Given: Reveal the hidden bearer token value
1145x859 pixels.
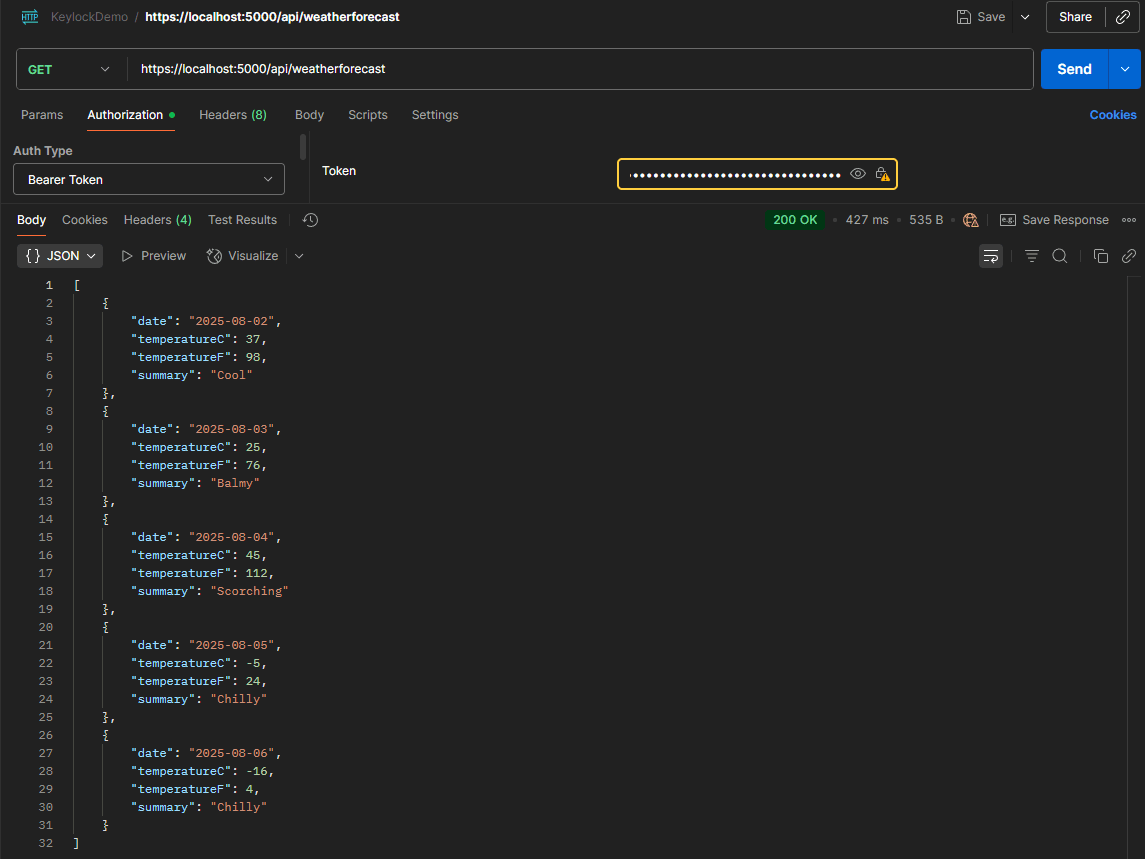Looking at the screenshot, I should 858,173.
